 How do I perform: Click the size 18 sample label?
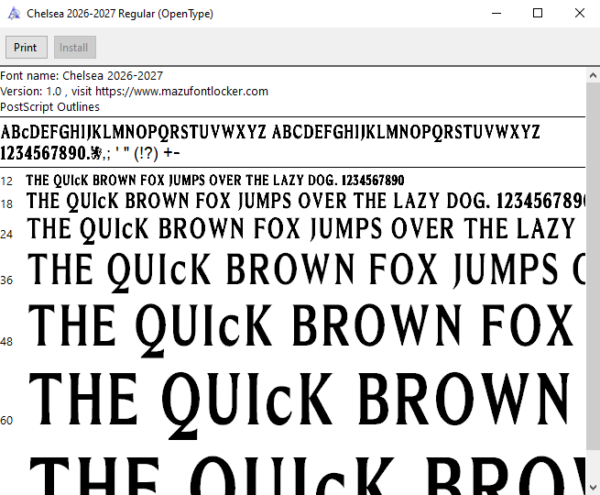click(x=7, y=204)
